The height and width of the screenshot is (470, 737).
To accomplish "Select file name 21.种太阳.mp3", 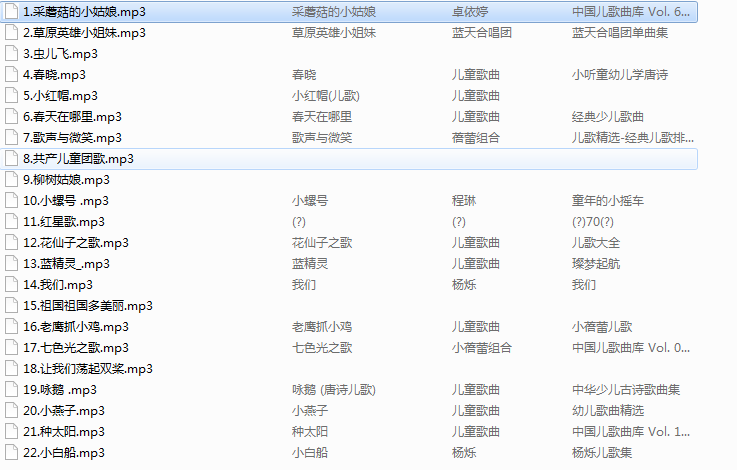I will coord(64,431).
